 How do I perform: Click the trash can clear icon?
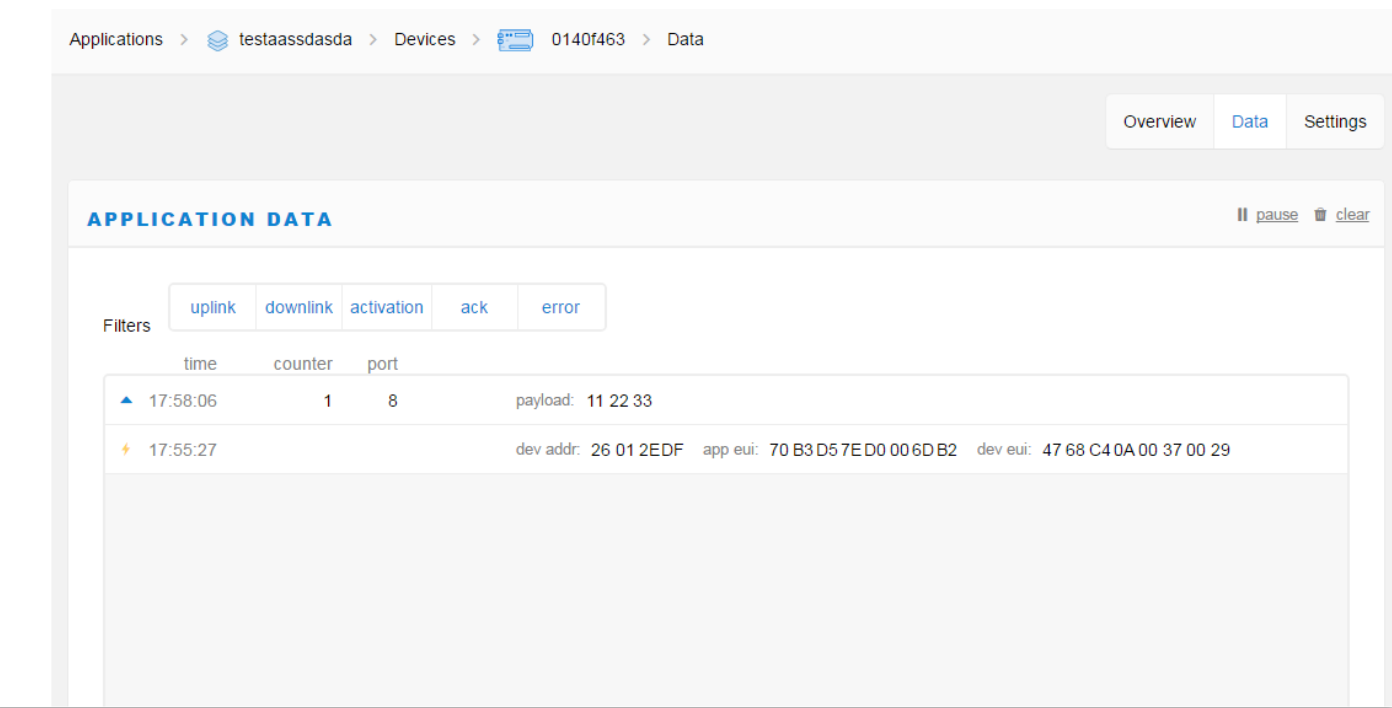click(1320, 214)
